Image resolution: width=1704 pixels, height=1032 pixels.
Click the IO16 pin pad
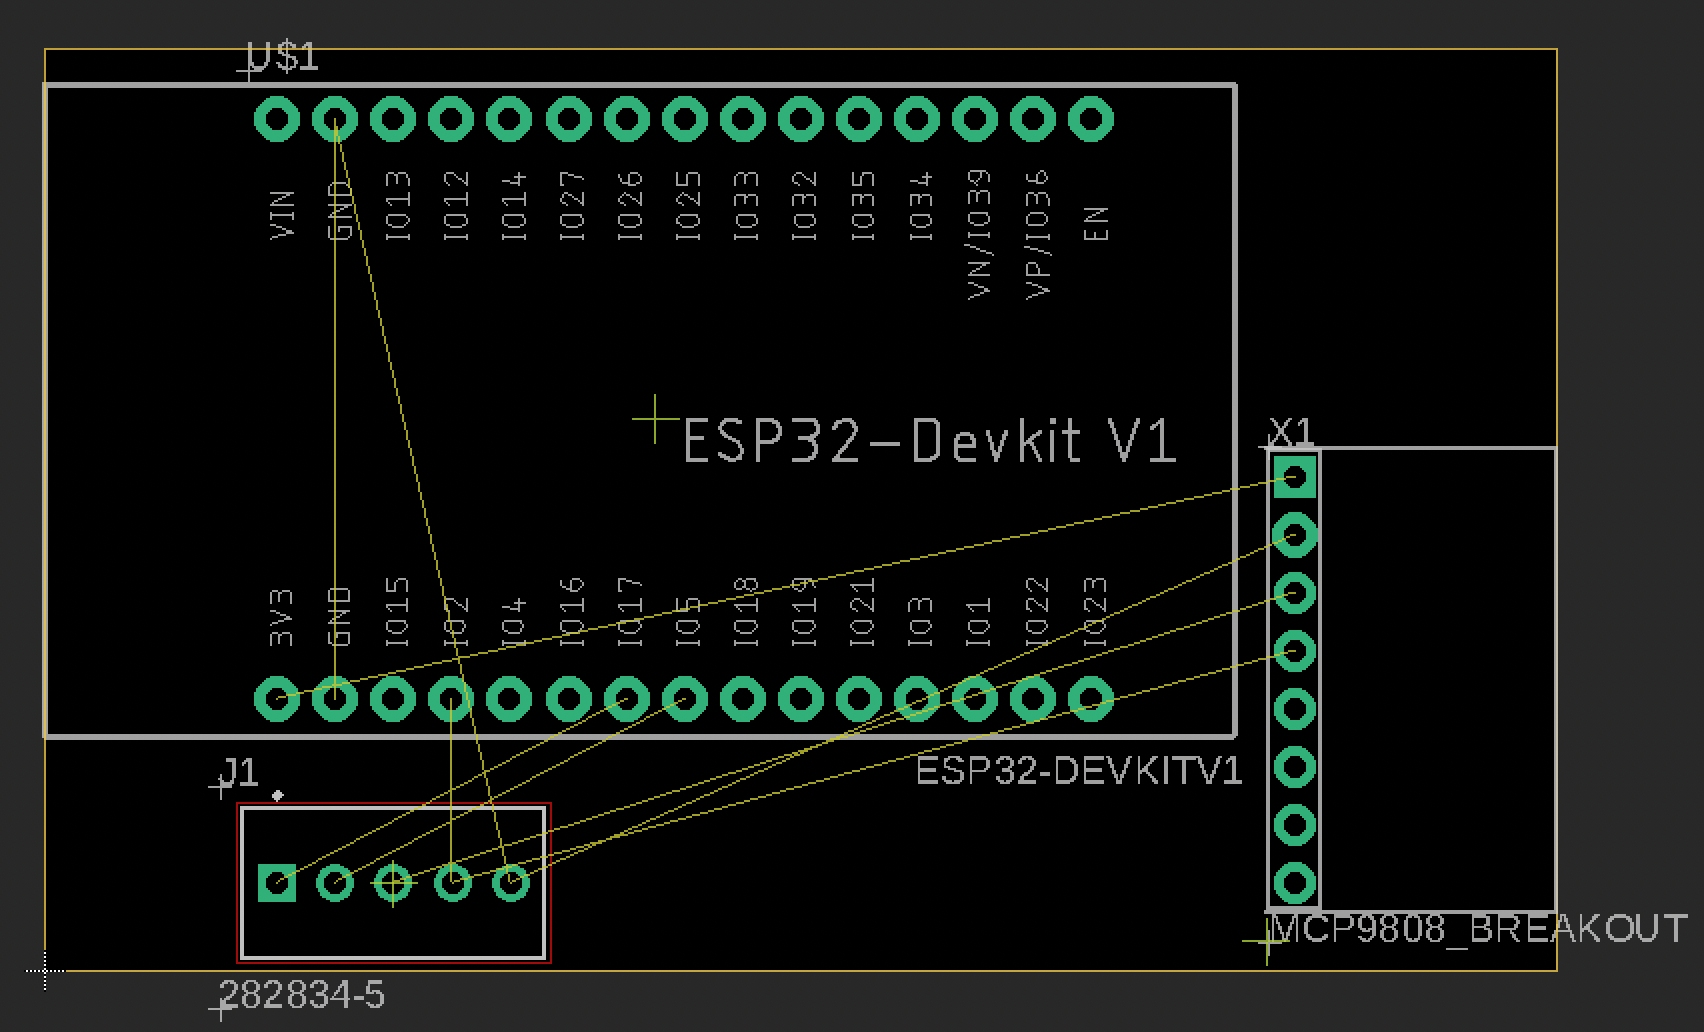pos(568,699)
